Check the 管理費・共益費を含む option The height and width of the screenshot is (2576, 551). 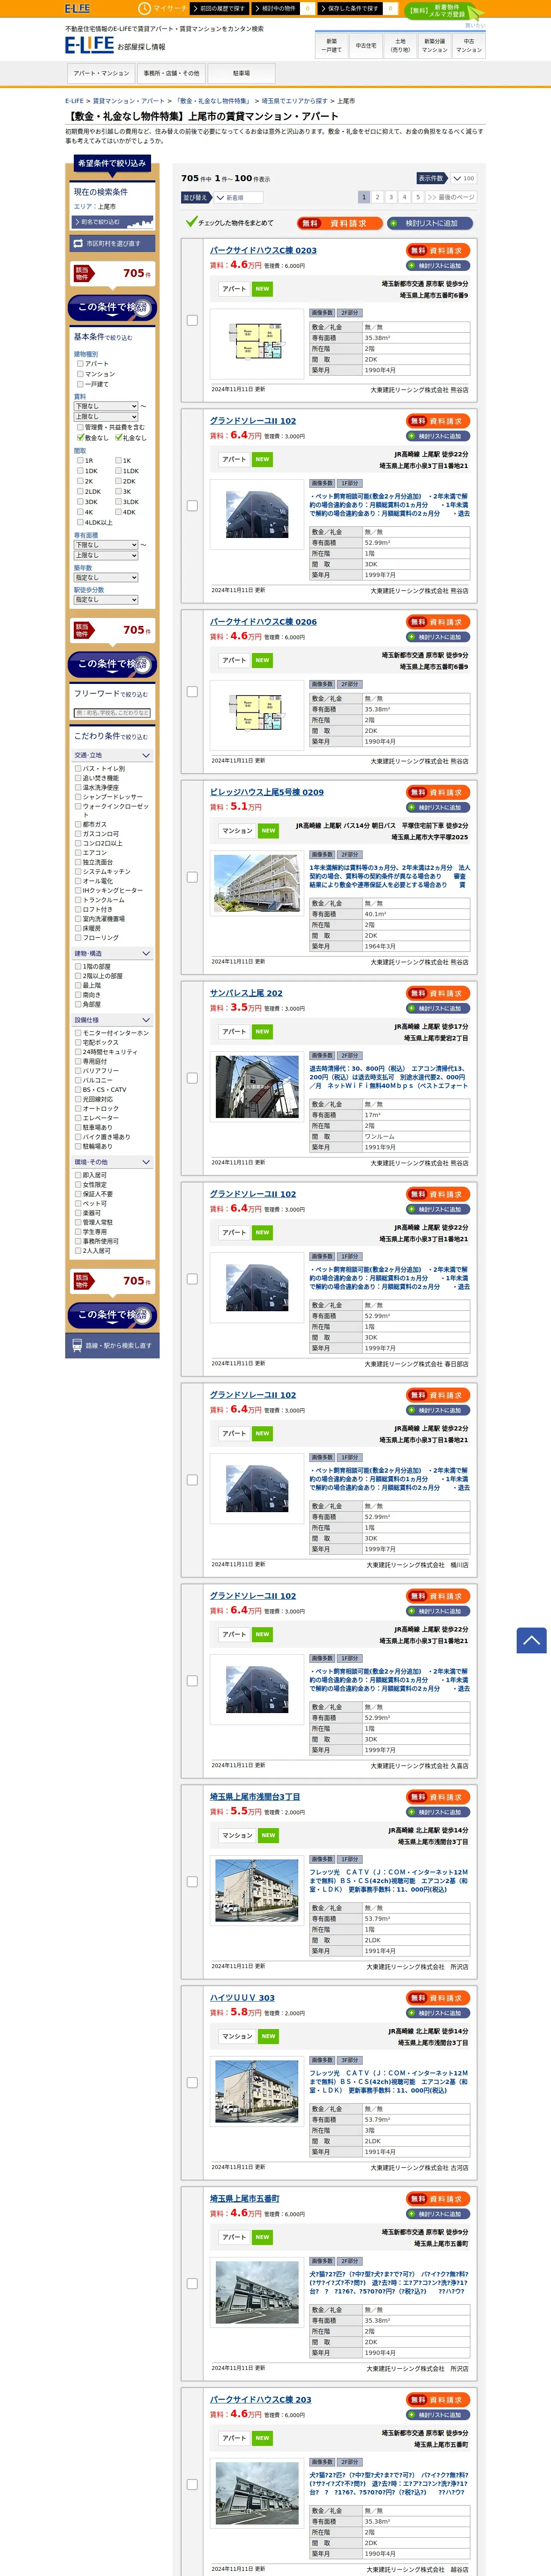(x=80, y=427)
